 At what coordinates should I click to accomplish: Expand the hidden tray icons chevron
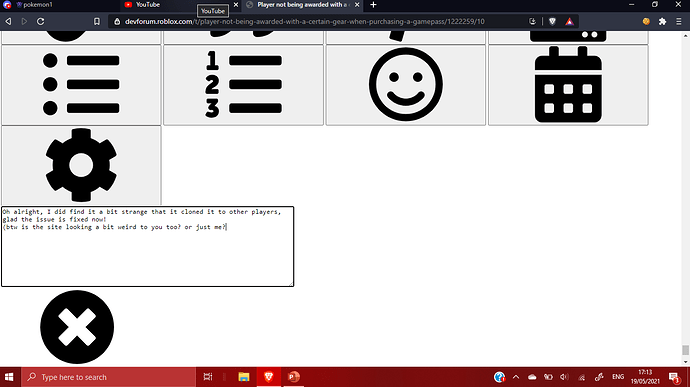click(516, 377)
